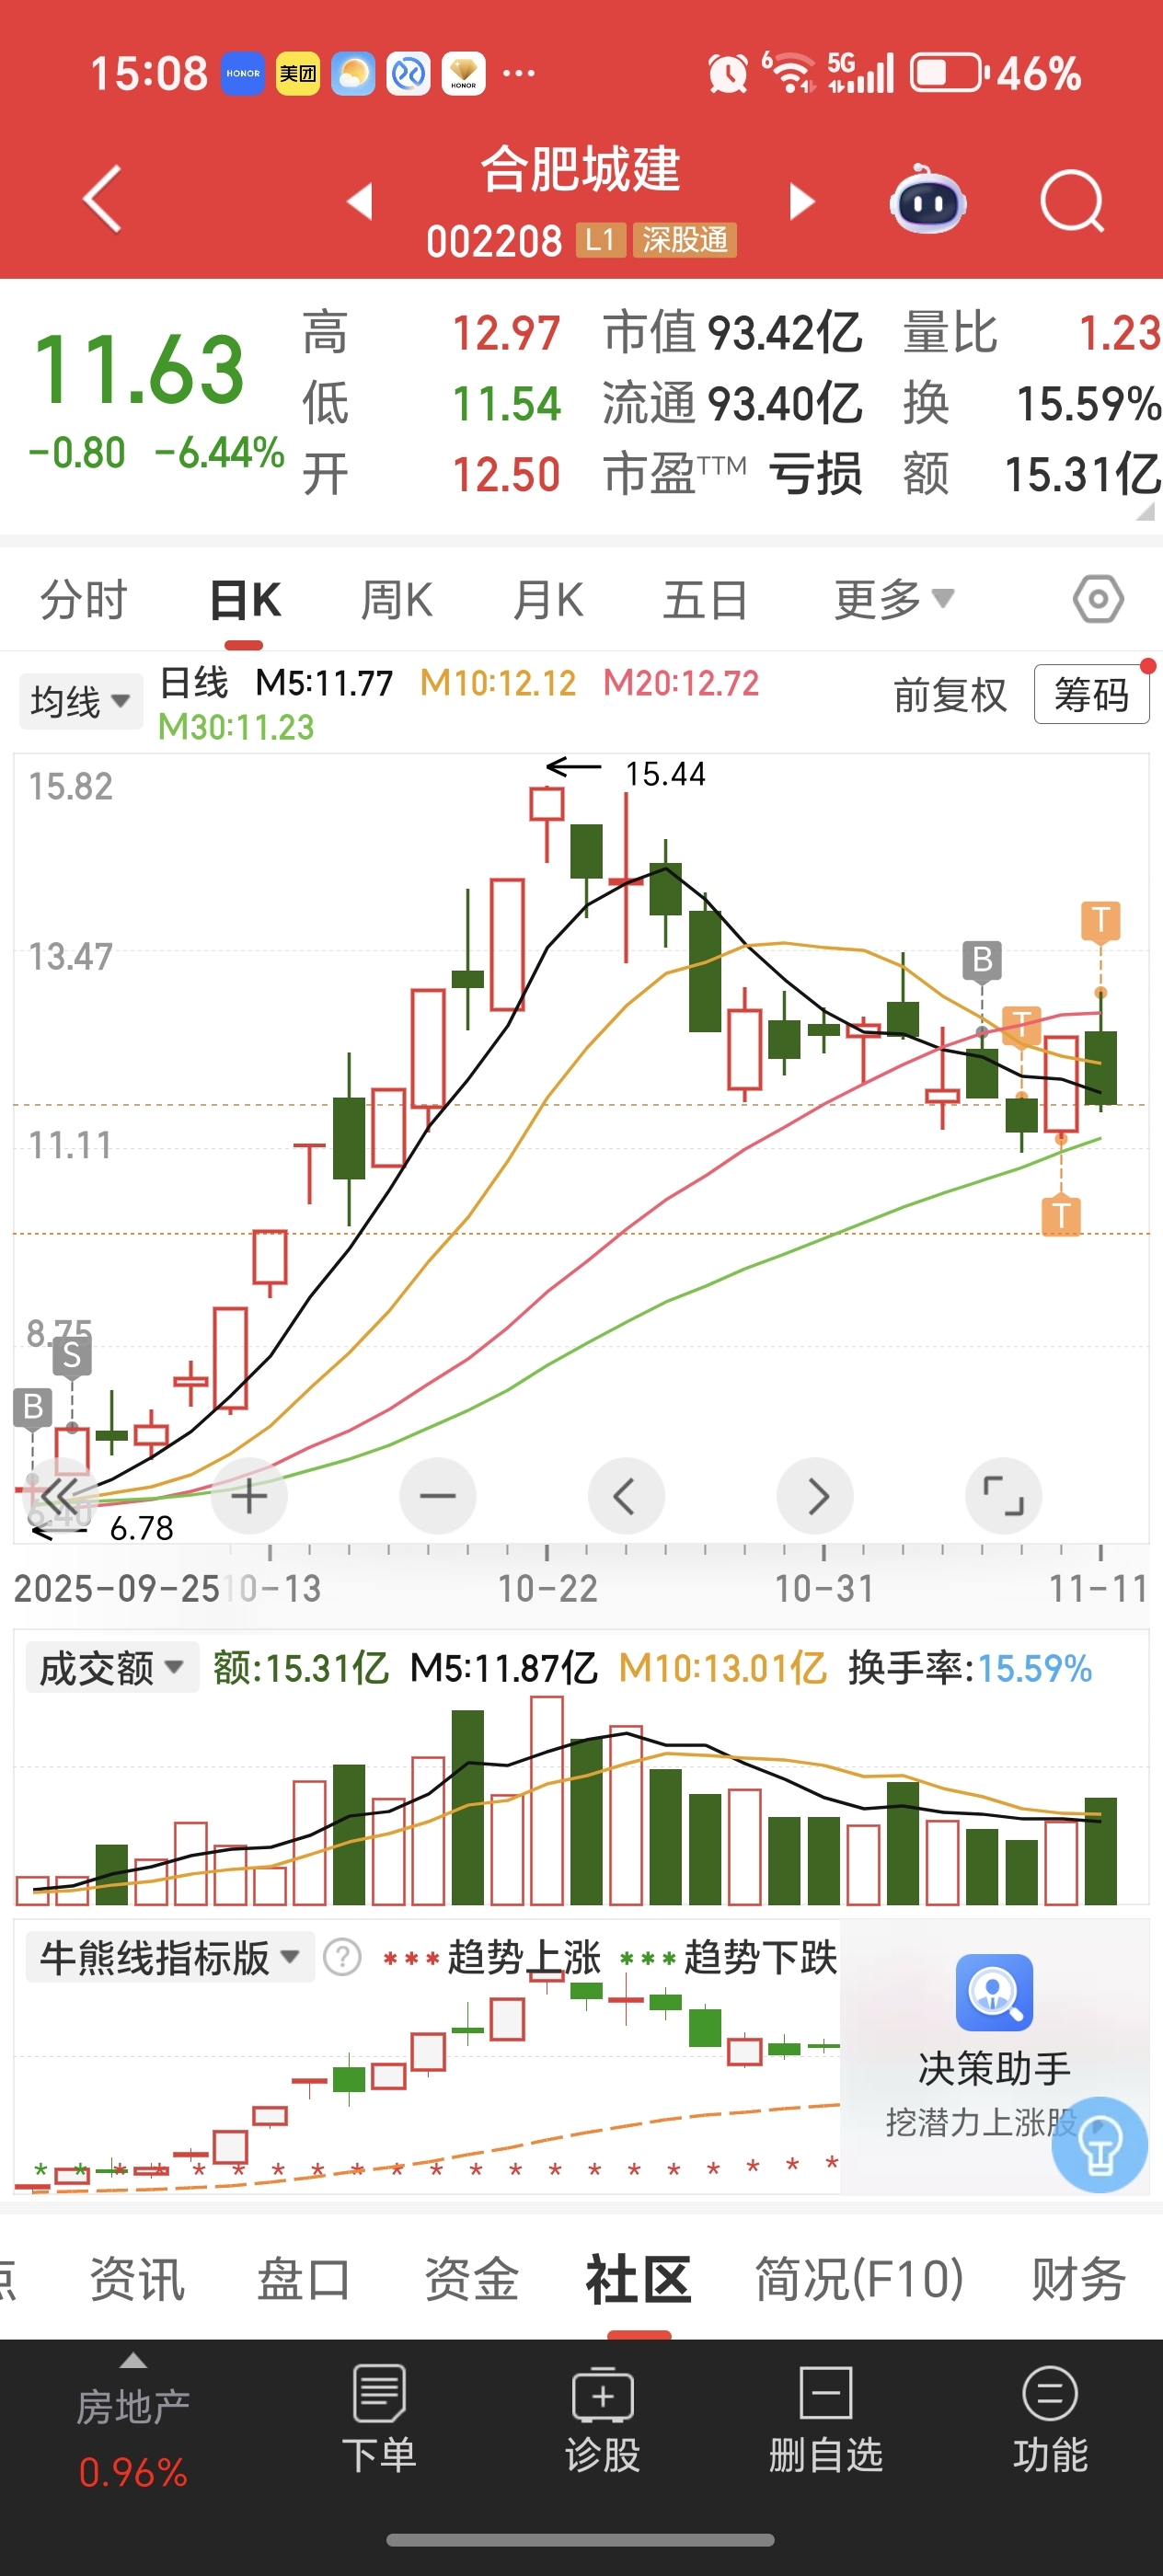Viewport: 1163px width, 2576px height.
Task: Tap the 筹码 button
Action: pyautogui.click(x=1091, y=694)
